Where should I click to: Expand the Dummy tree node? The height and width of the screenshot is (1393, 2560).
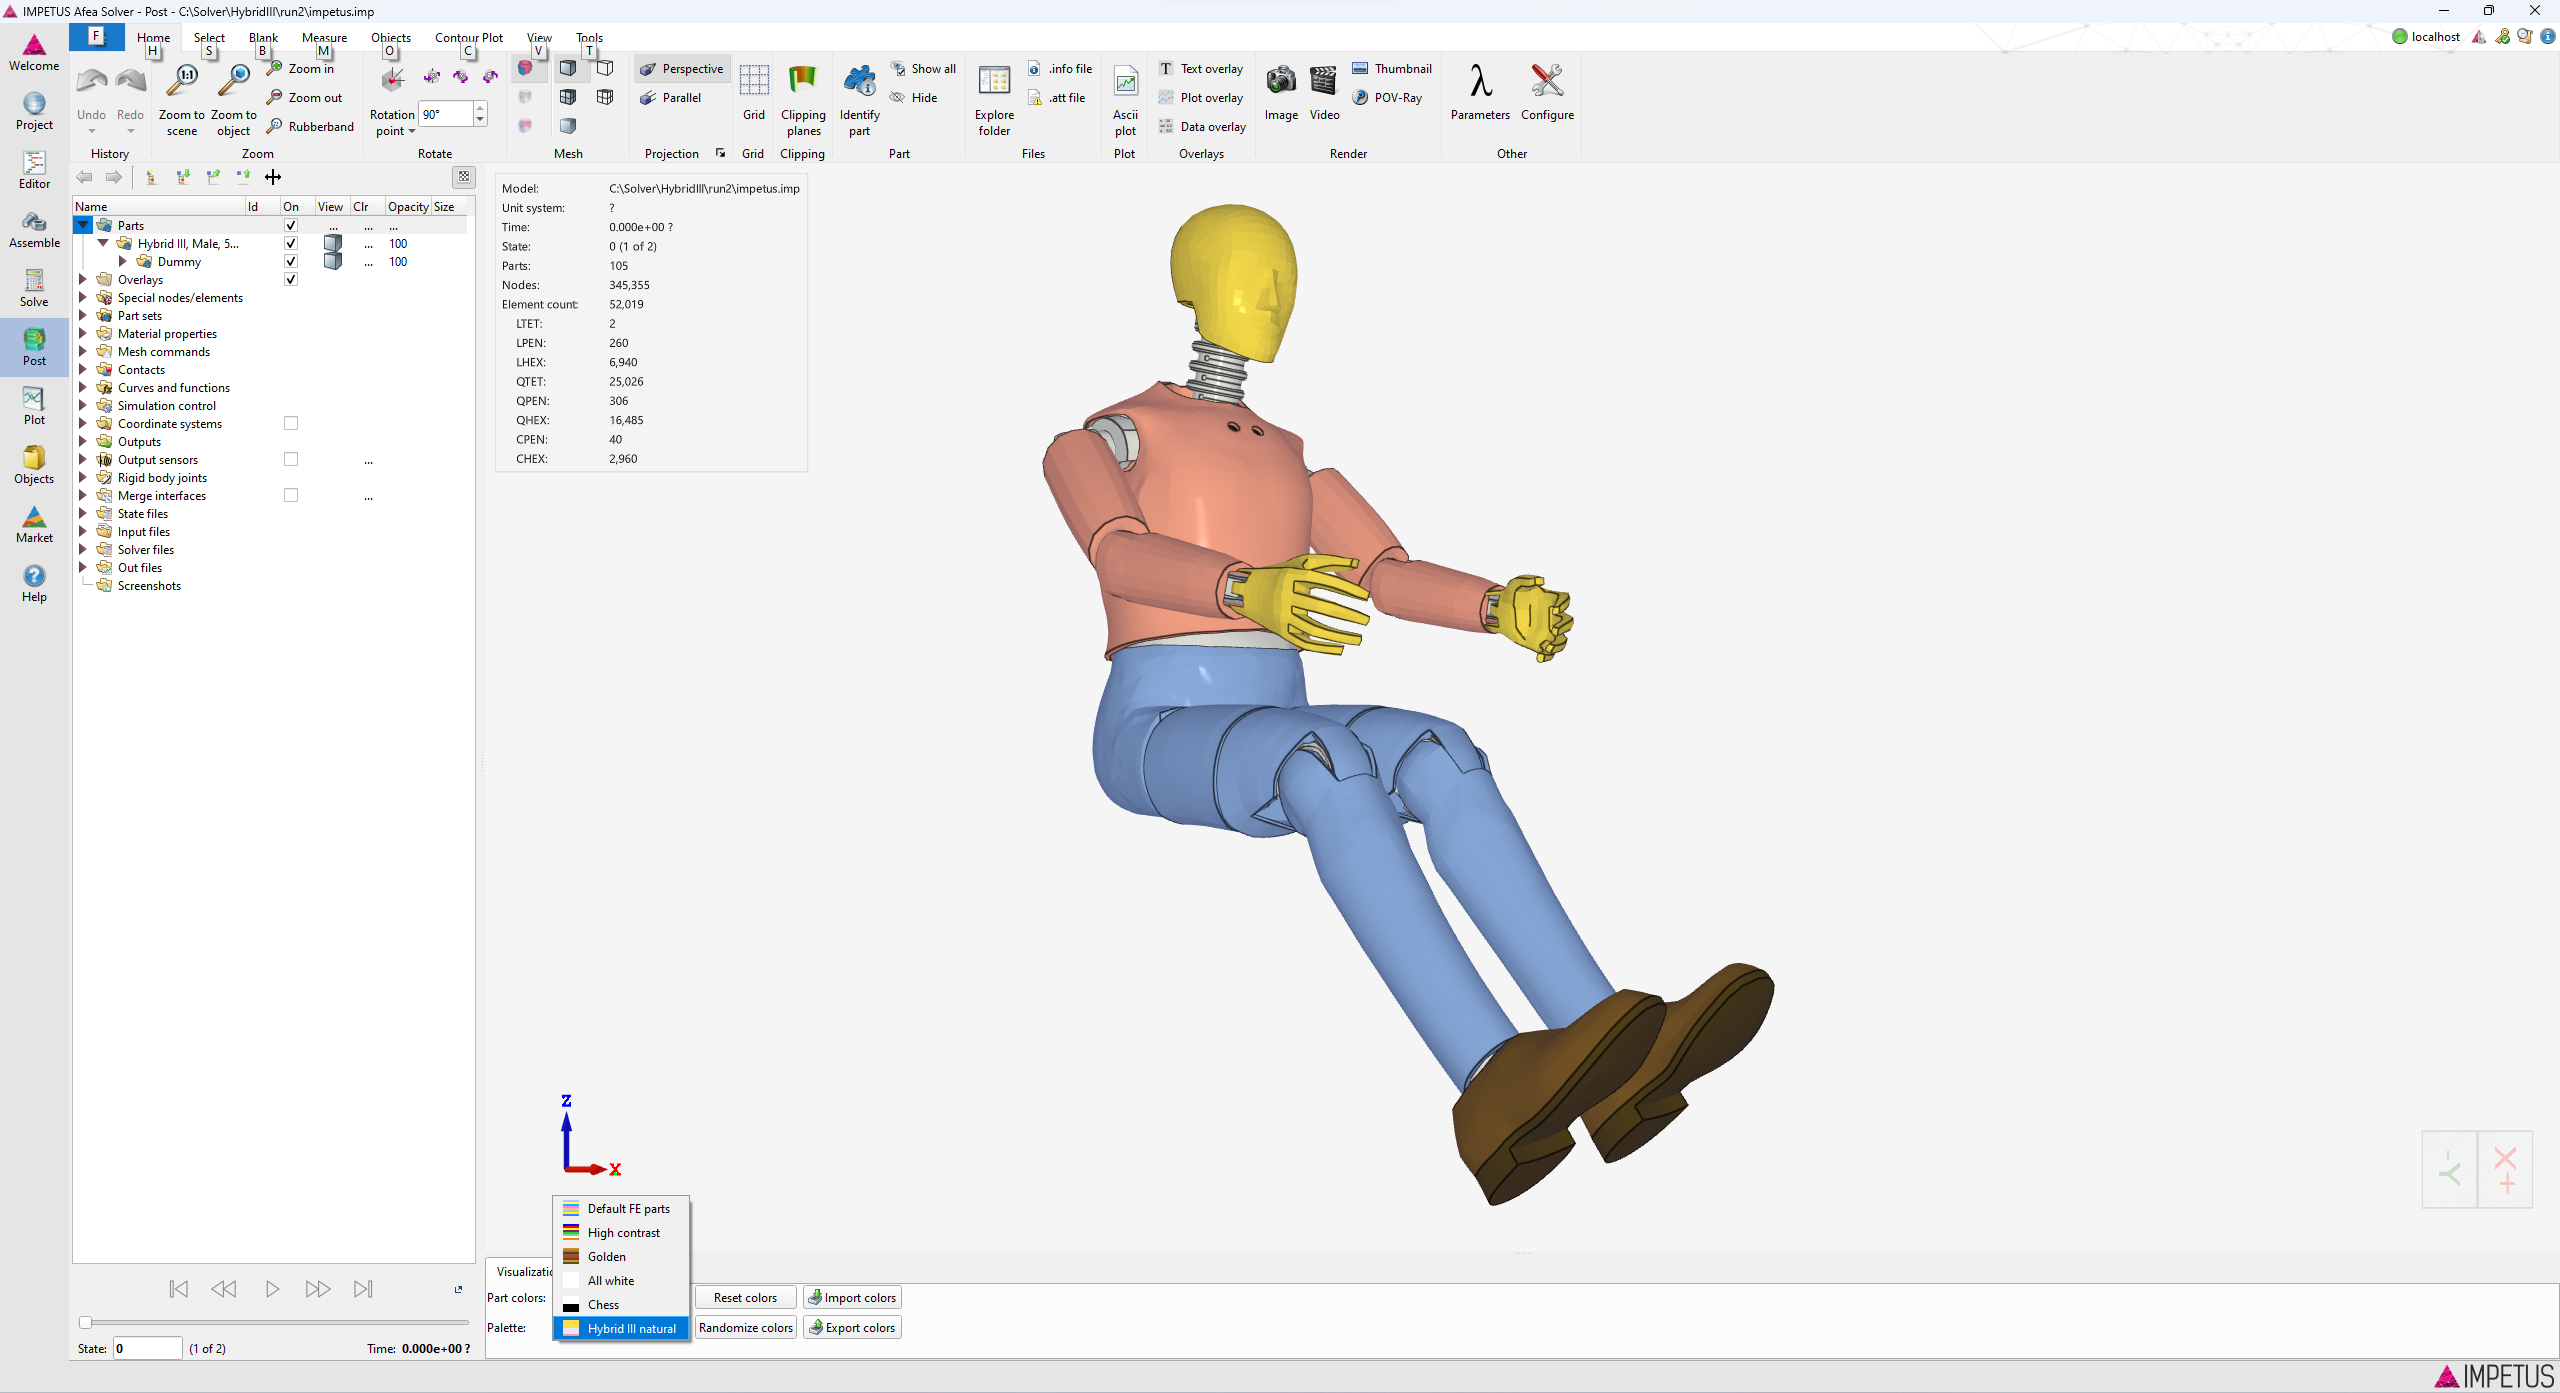(123, 262)
